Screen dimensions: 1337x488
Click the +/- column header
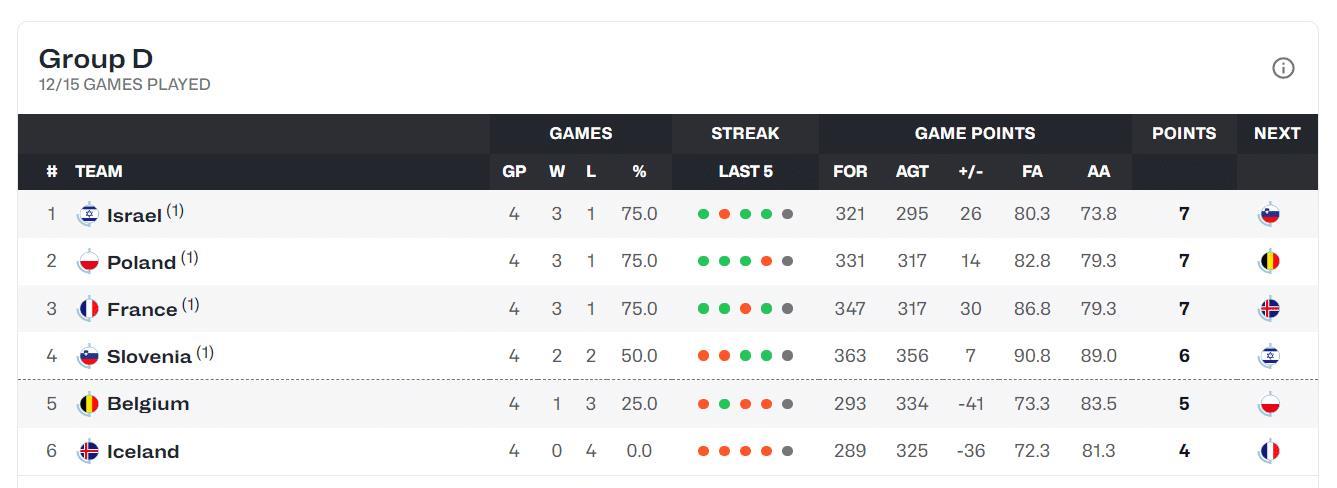(x=970, y=171)
